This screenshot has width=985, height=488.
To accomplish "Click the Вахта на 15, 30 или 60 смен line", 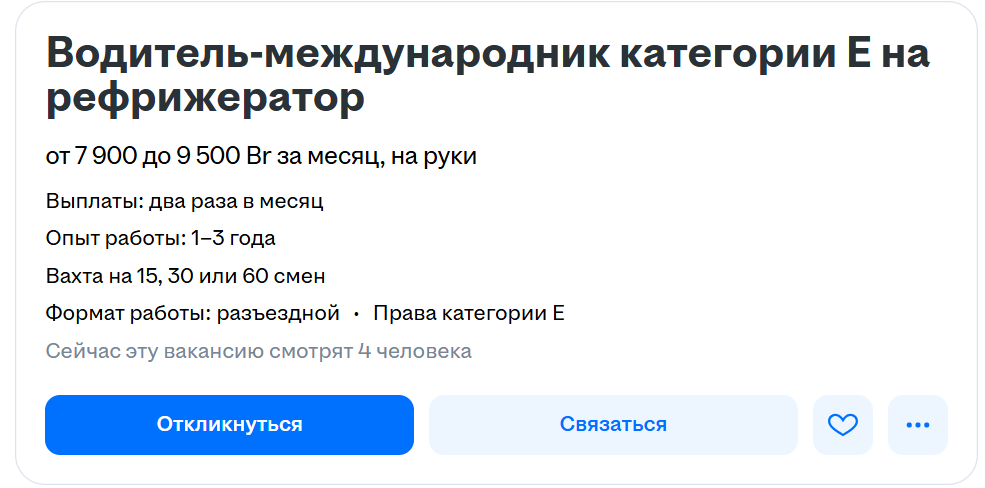I will click(186, 276).
